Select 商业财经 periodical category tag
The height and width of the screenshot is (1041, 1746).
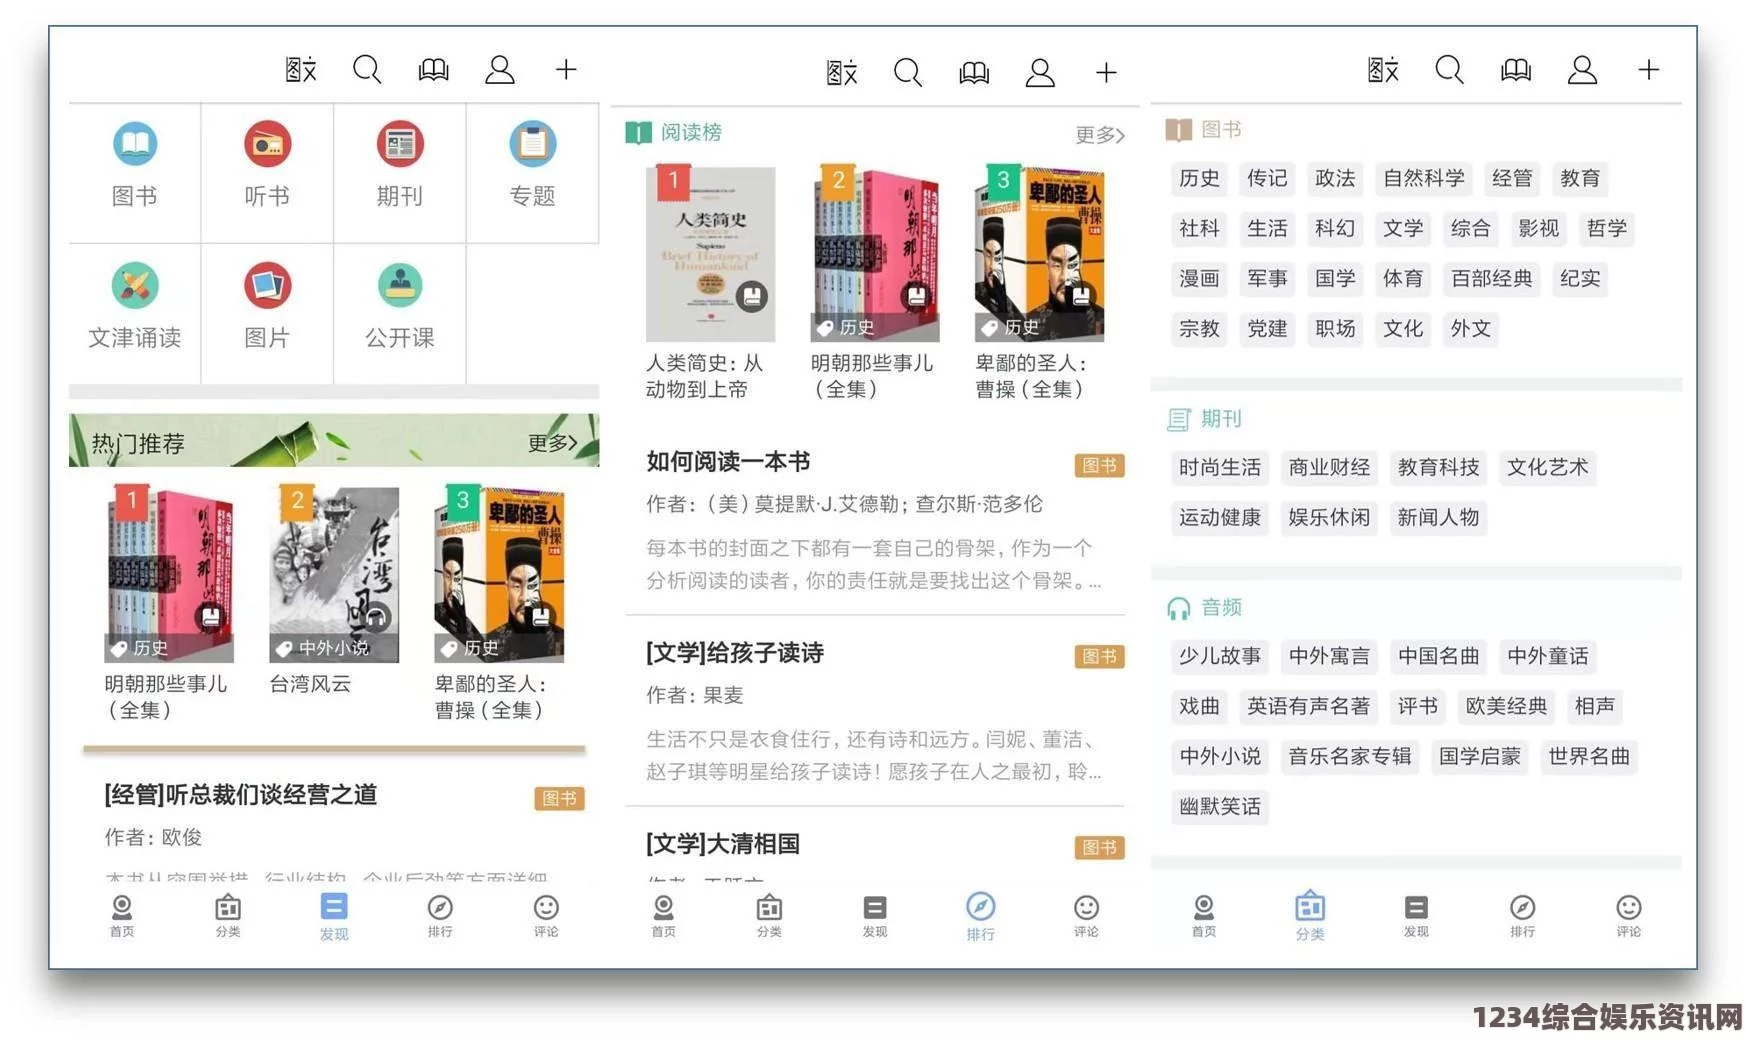click(x=1329, y=467)
